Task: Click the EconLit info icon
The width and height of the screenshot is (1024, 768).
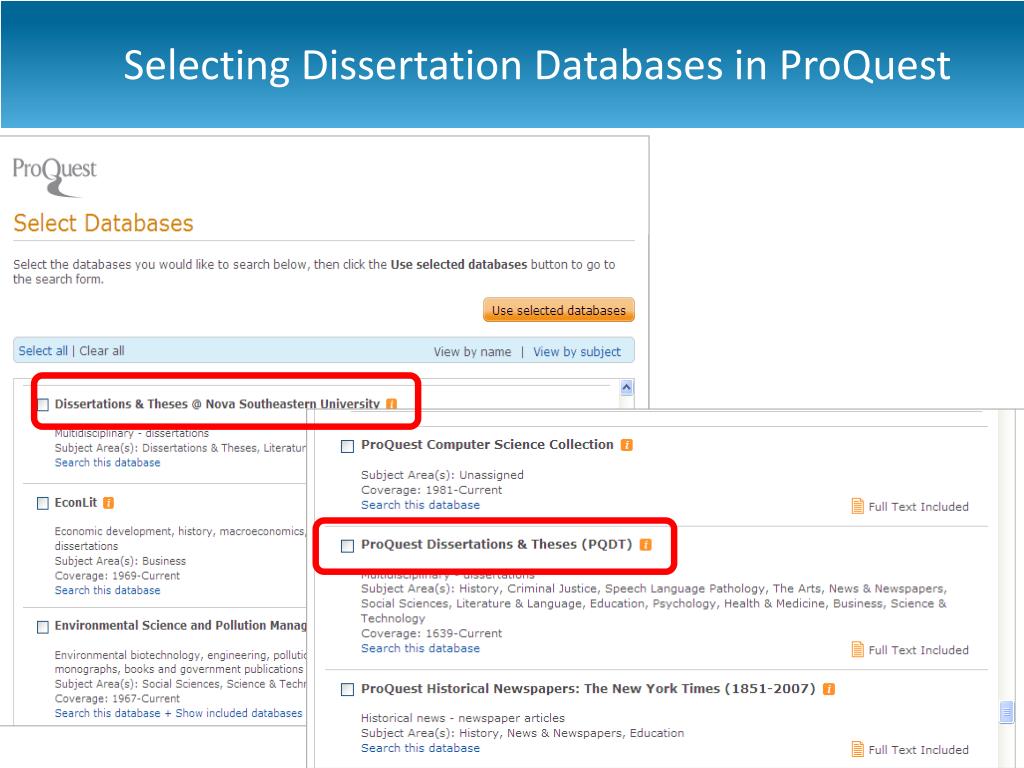Action: (x=108, y=503)
